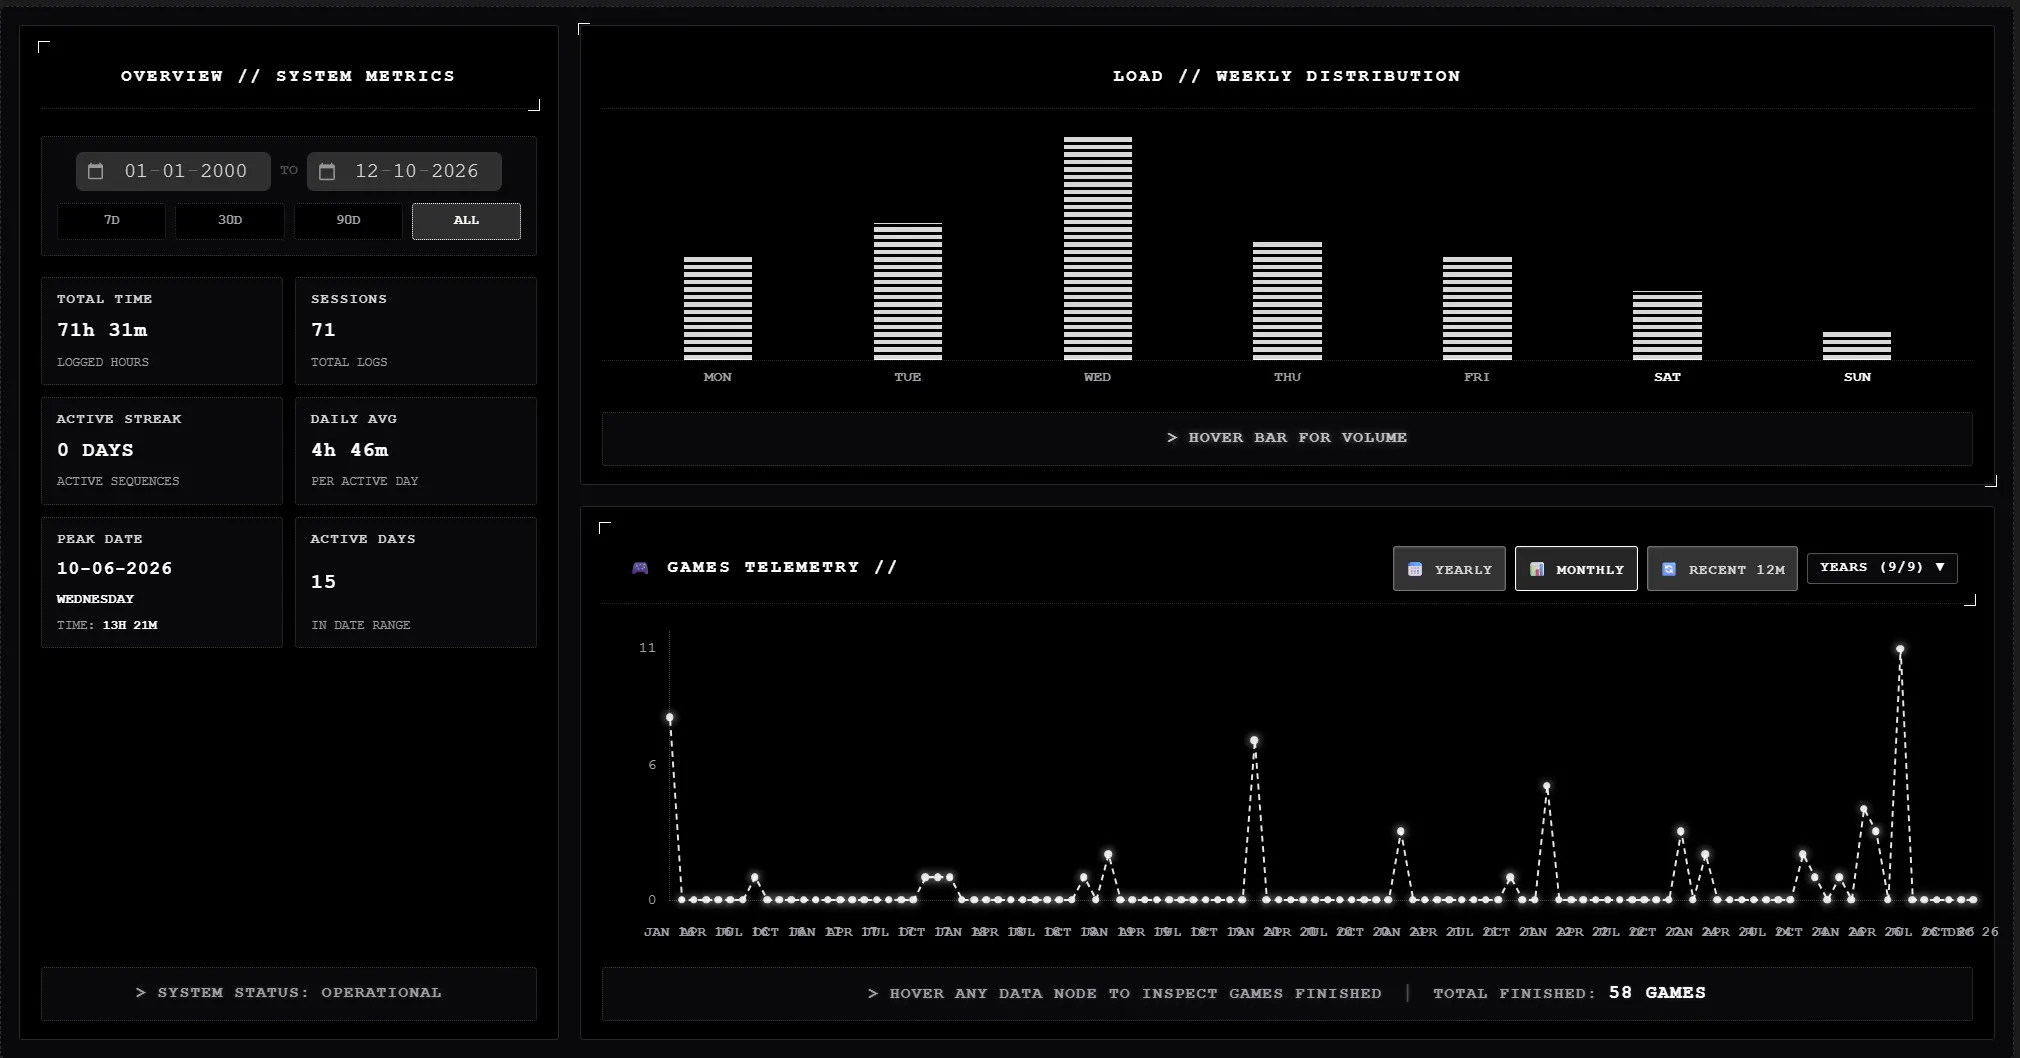
Task: Click the Peak Date value 10-06-2026
Action: click(115, 568)
